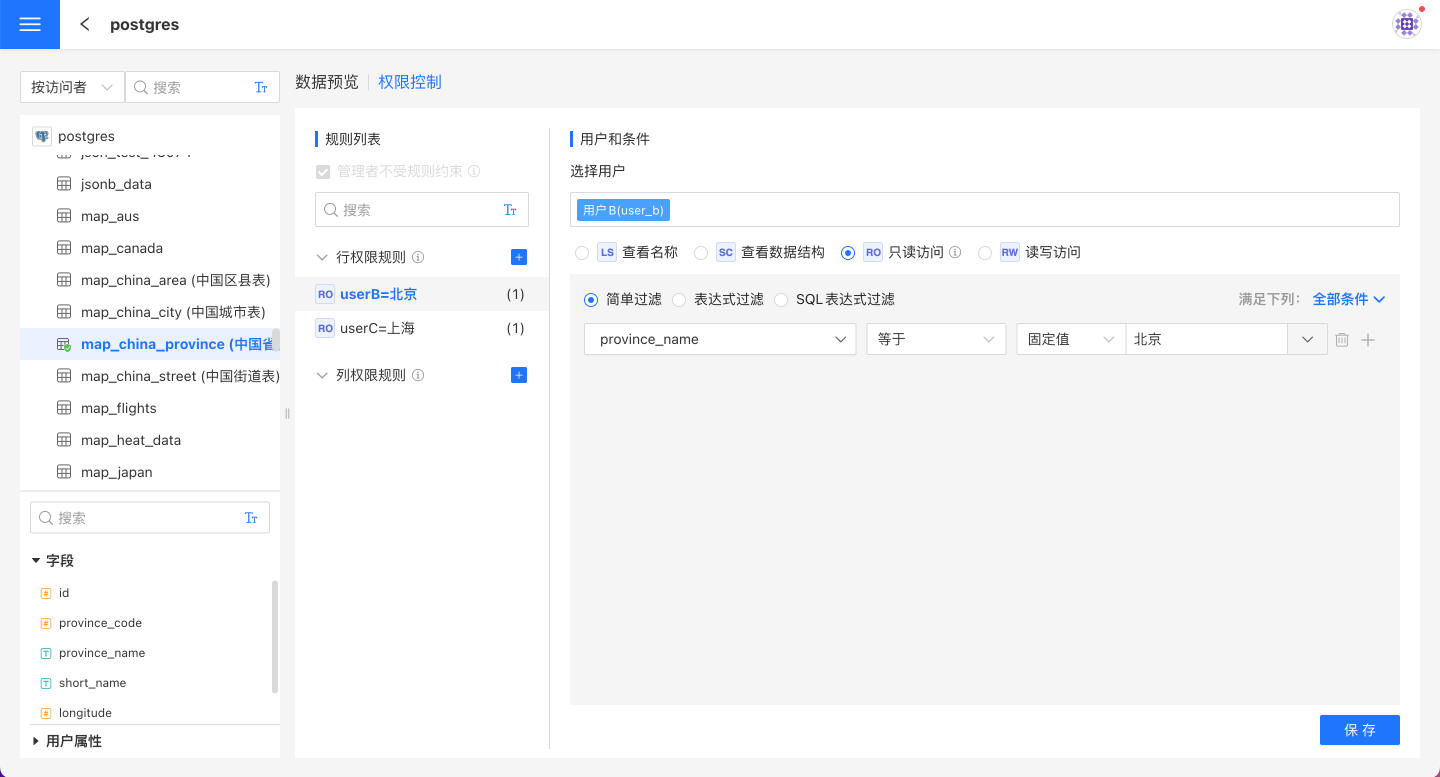Open the map_flights table

pyautogui.click(x=118, y=408)
